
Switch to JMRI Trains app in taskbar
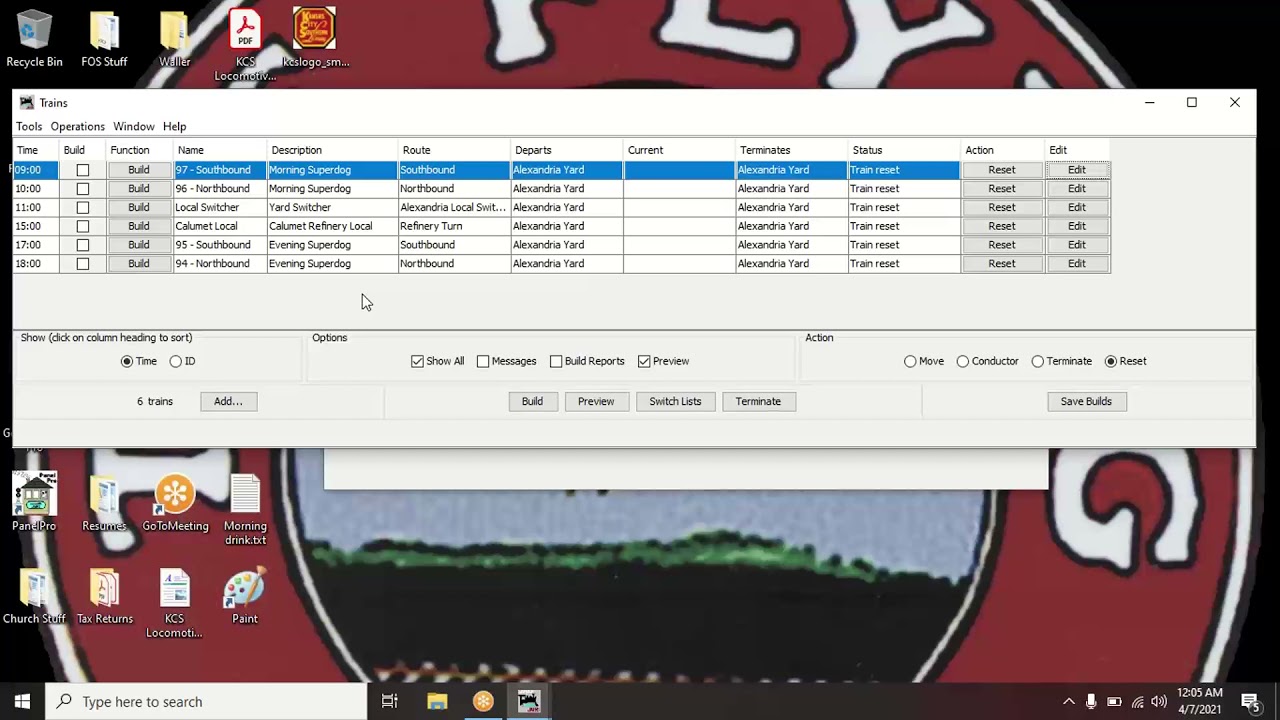[x=529, y=702]
